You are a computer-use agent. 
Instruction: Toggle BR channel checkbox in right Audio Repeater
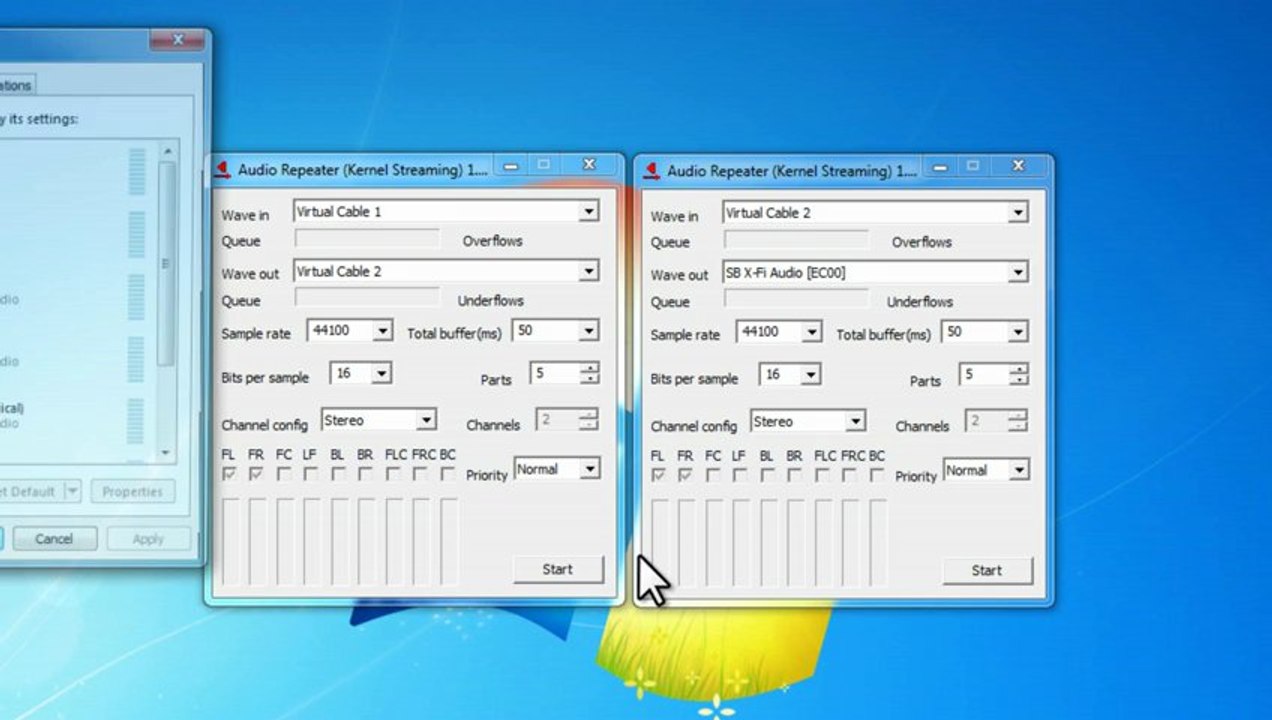[794, 476]
